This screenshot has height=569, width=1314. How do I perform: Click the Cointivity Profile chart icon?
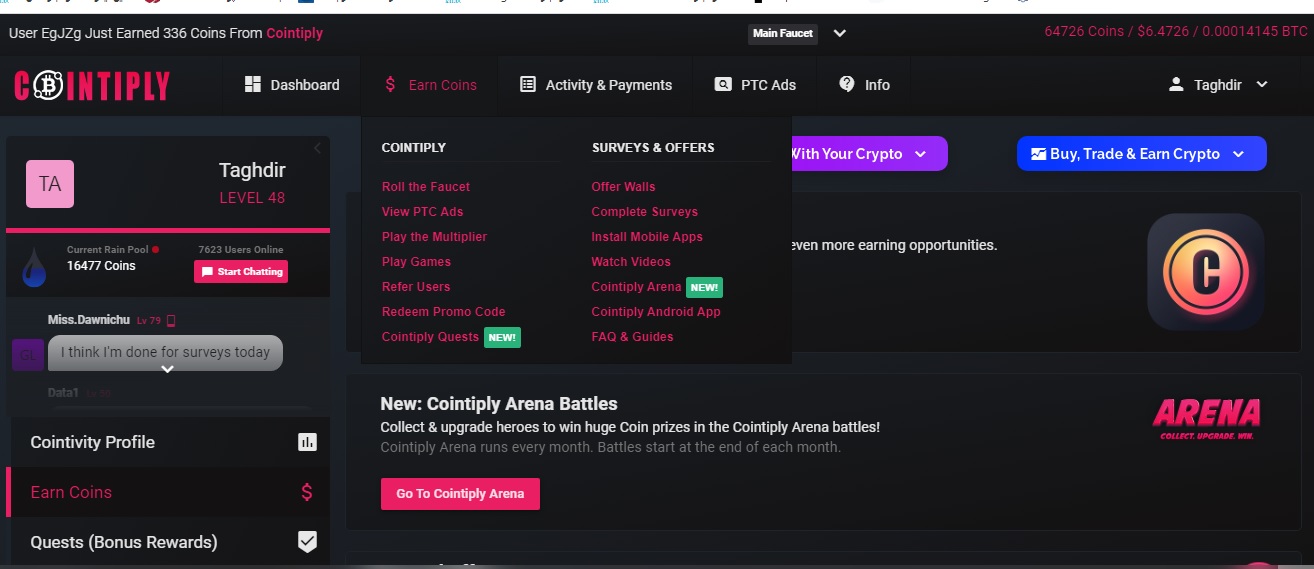307,442
